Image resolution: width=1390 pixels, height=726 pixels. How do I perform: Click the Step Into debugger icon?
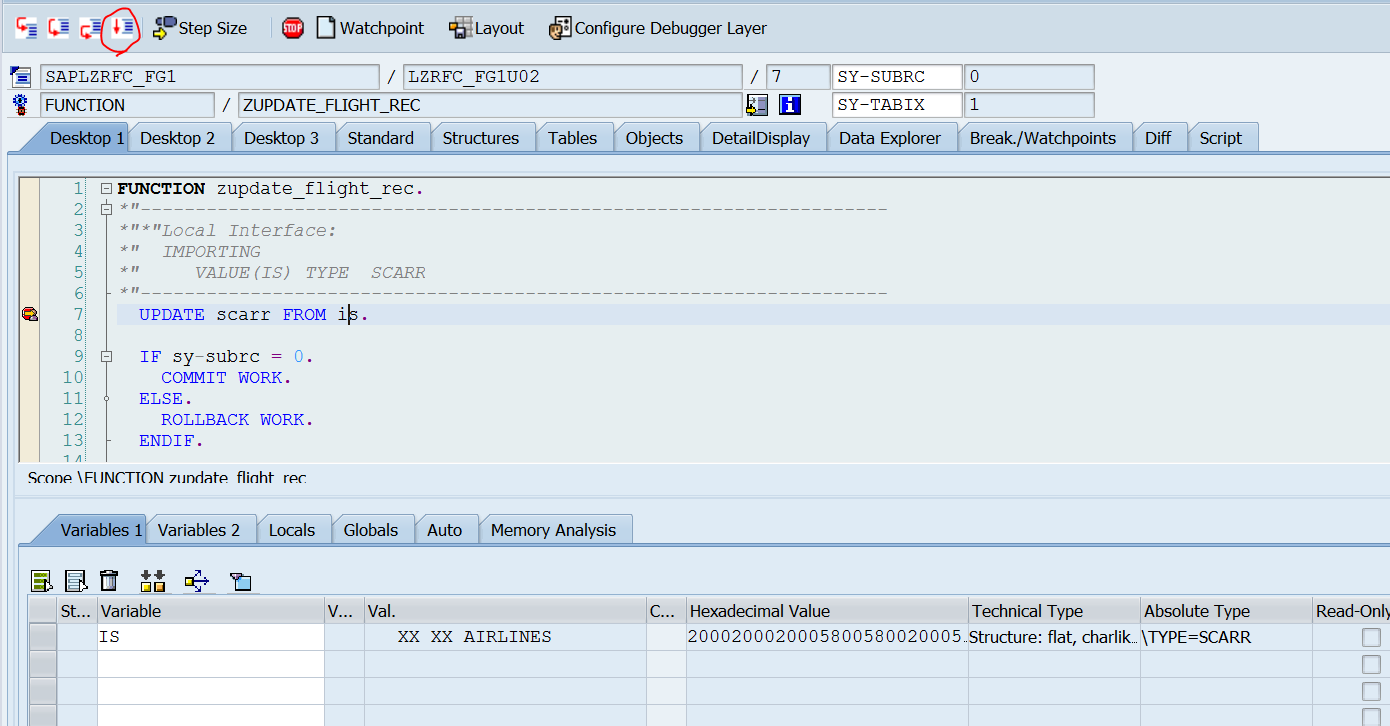(x=26, y=27)
